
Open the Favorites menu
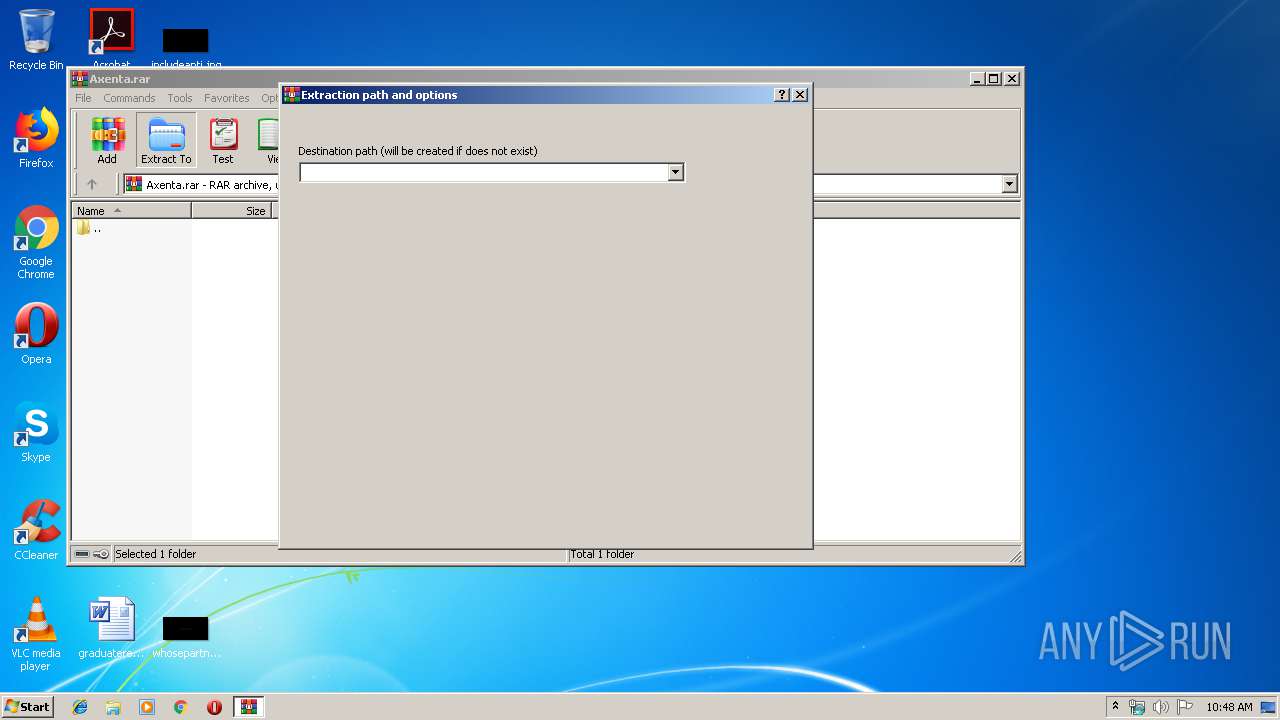pyautogui.click(x=227, y=98)
